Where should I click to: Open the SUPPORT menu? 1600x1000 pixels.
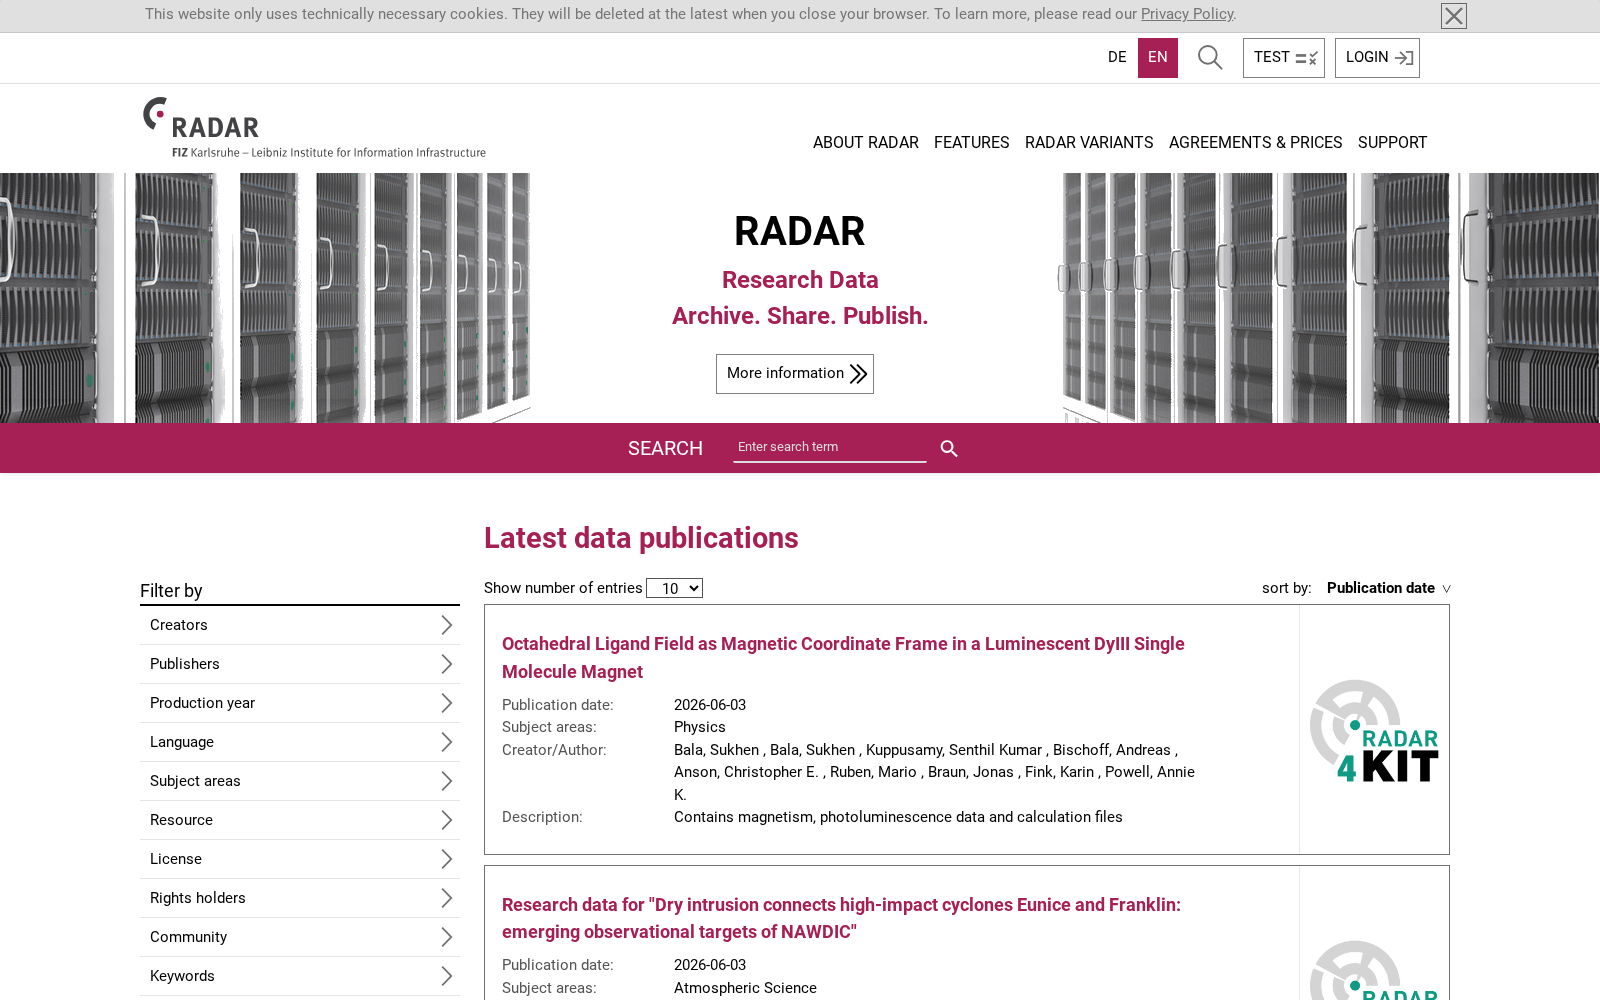[1392, 142]
